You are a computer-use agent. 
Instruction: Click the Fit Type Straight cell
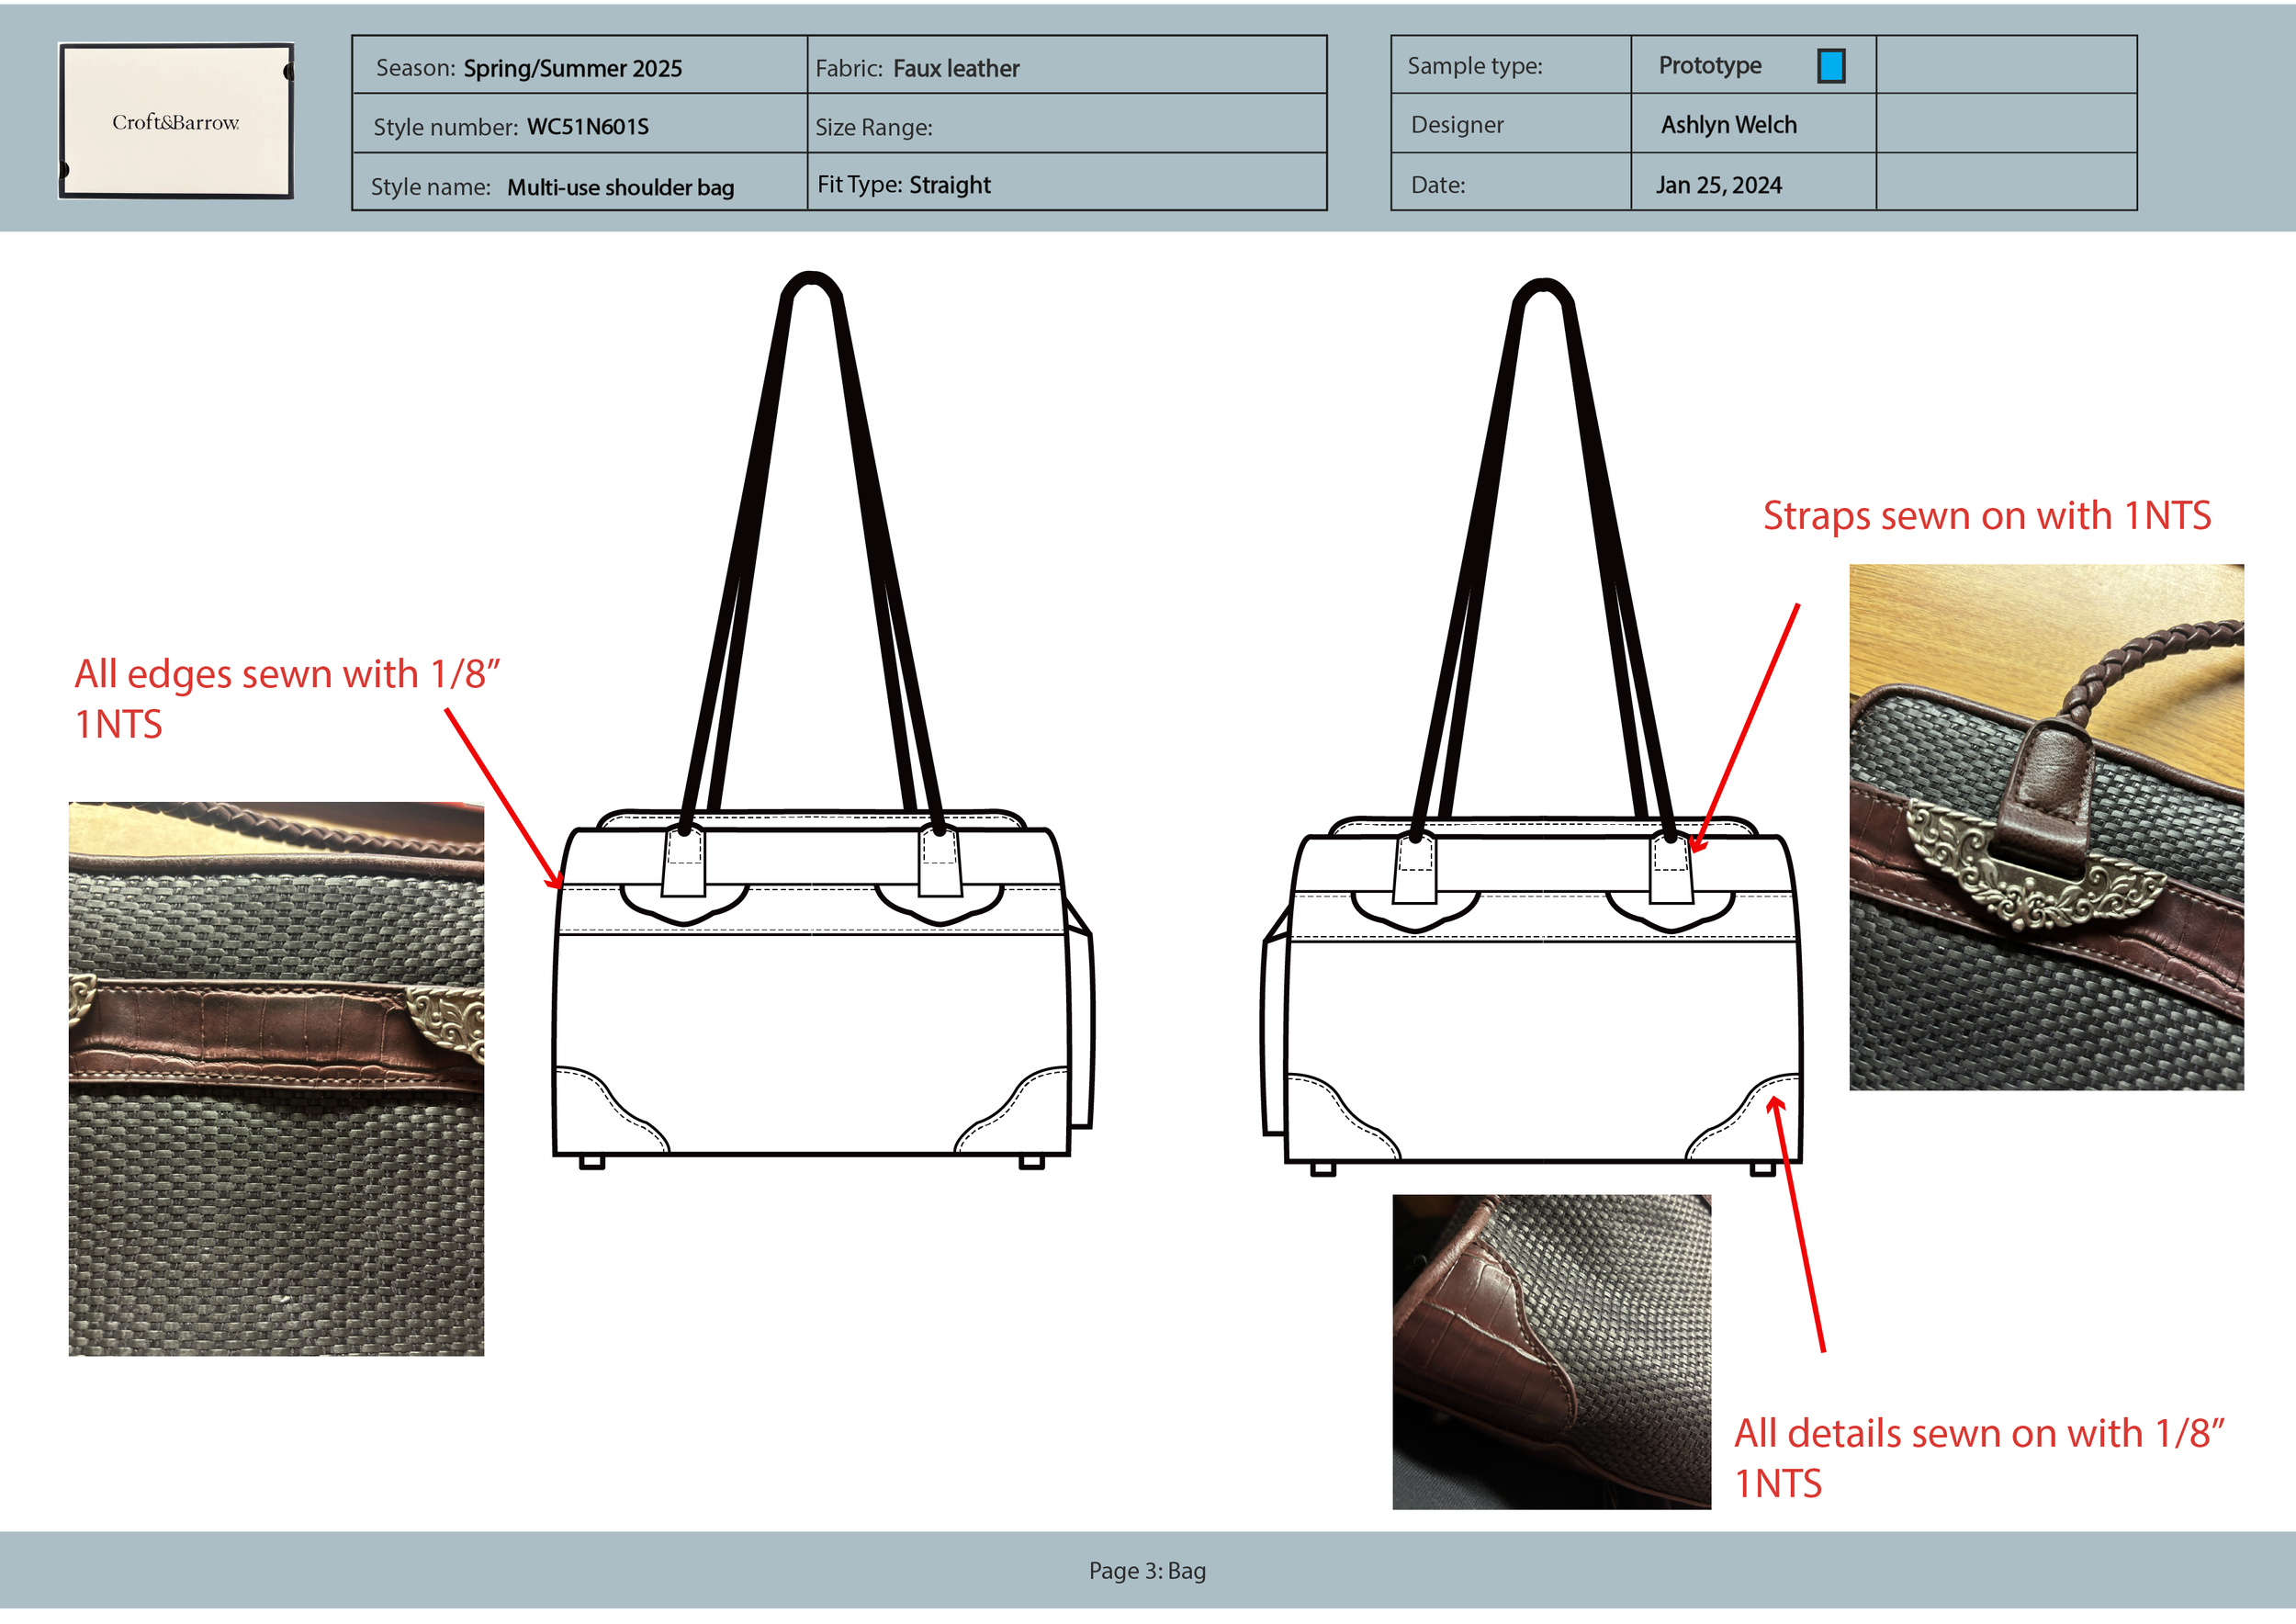949,185
